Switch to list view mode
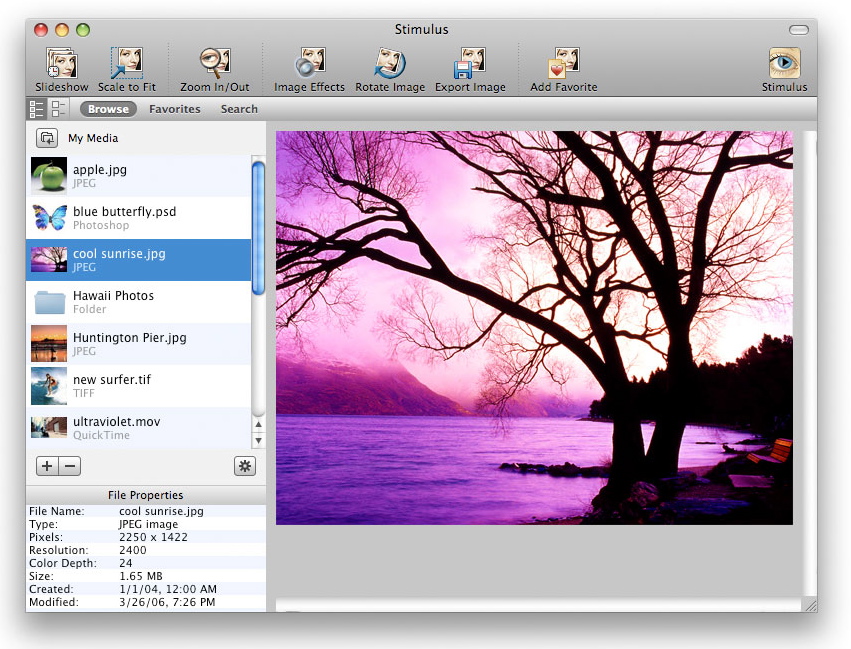The image size is (851, 649). click(37, 109)
